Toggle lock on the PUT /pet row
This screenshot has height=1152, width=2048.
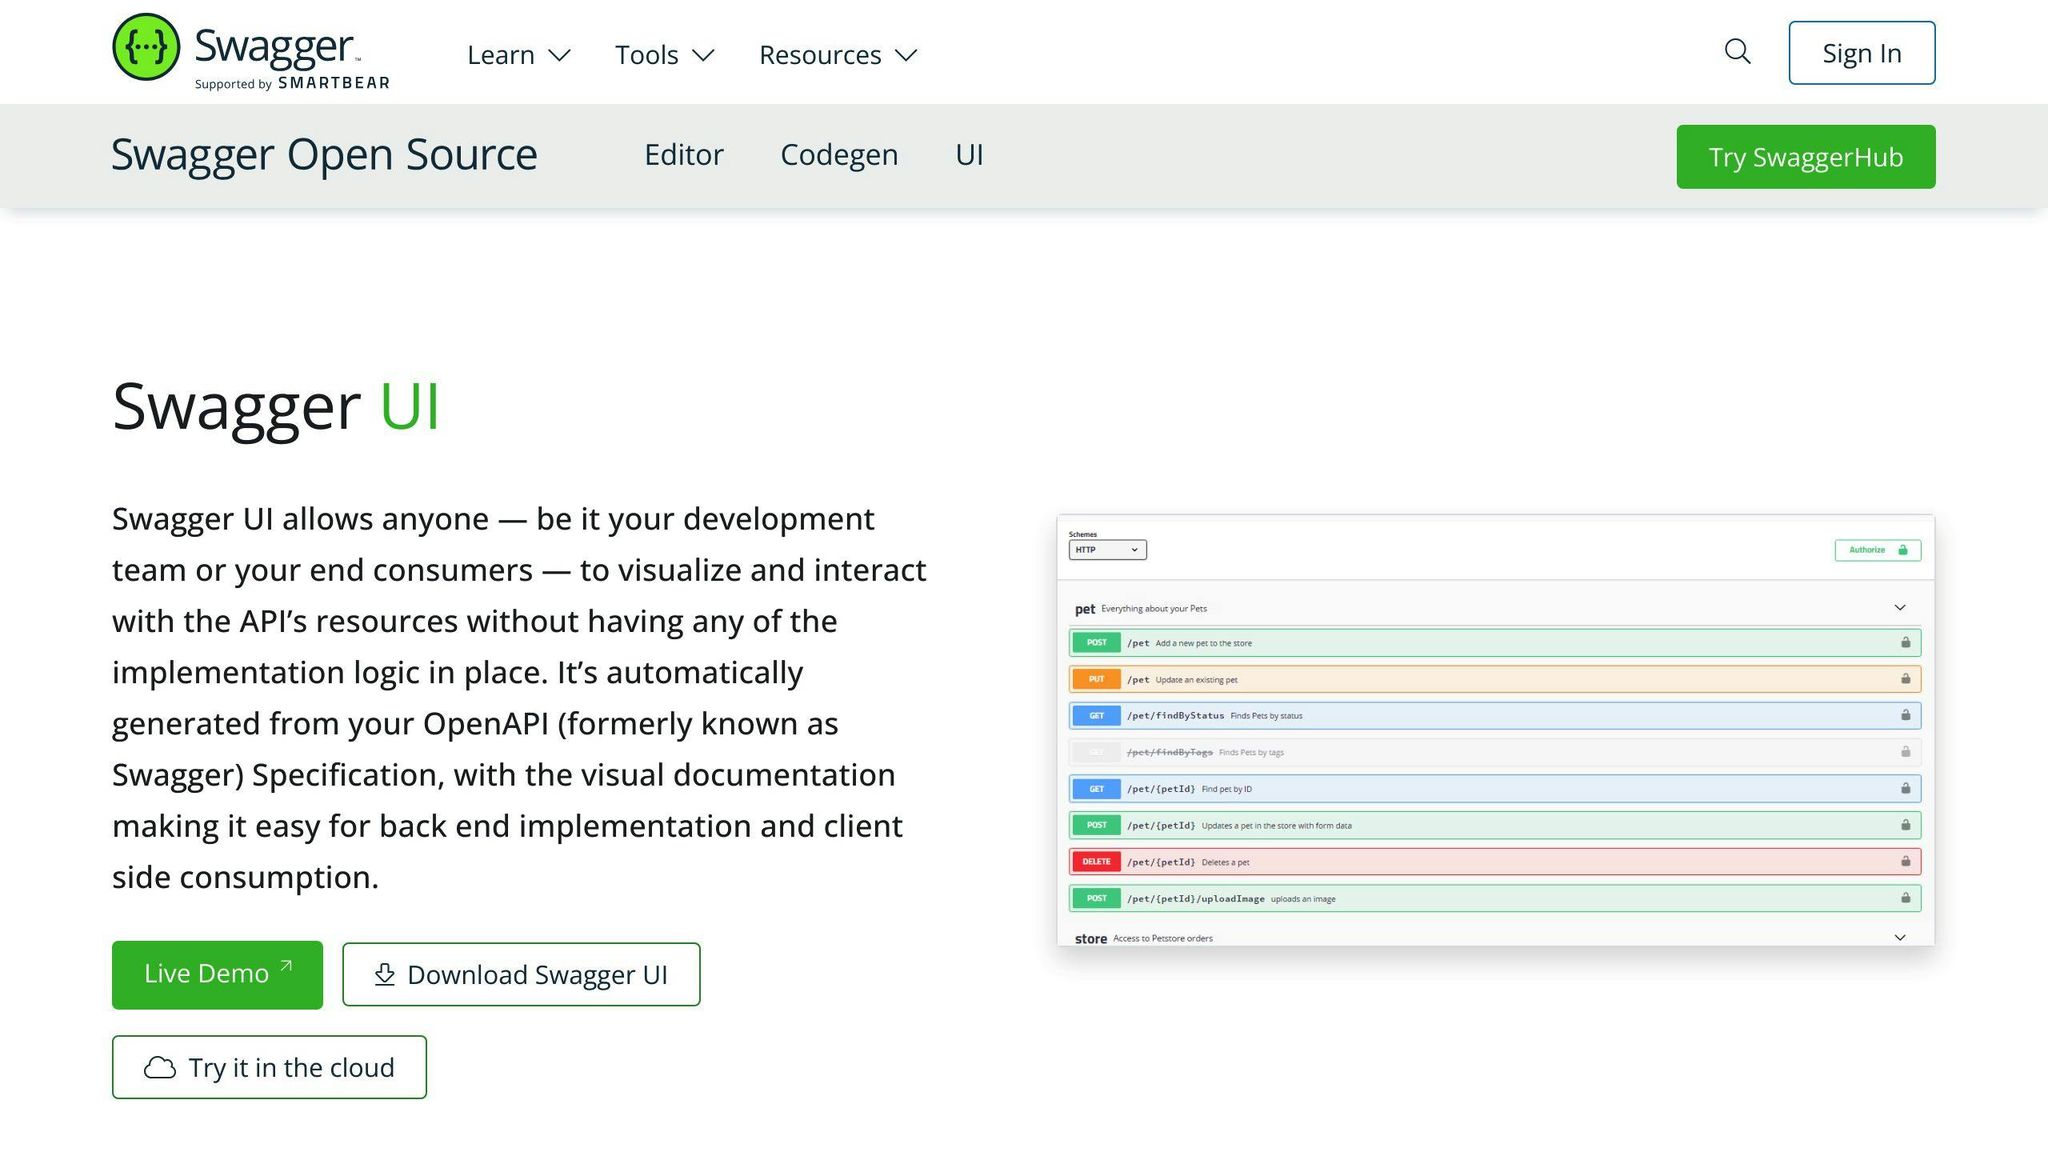coord(1905,678)
